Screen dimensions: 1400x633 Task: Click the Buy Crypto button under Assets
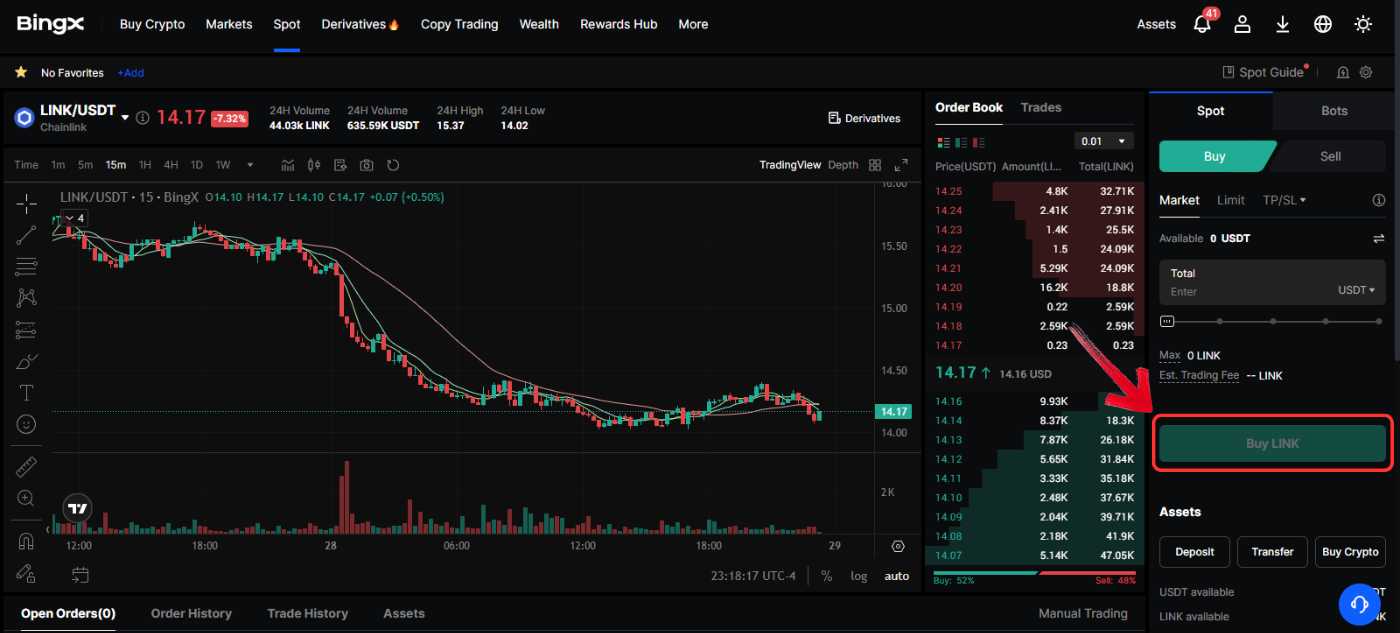pyautogui.click(x=1350, y=551)
